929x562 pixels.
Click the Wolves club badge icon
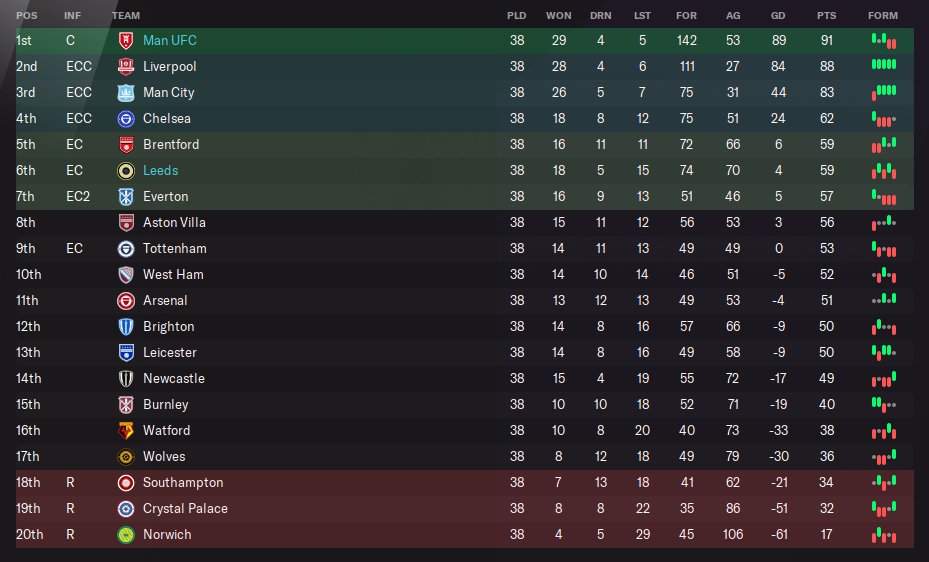[126, 456]
